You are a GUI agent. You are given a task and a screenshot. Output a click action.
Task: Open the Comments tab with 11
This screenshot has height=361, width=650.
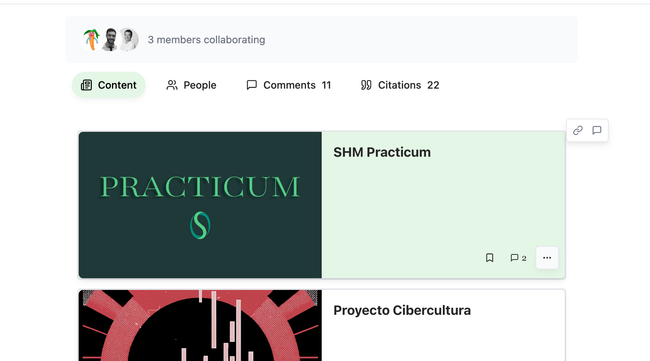289,85
